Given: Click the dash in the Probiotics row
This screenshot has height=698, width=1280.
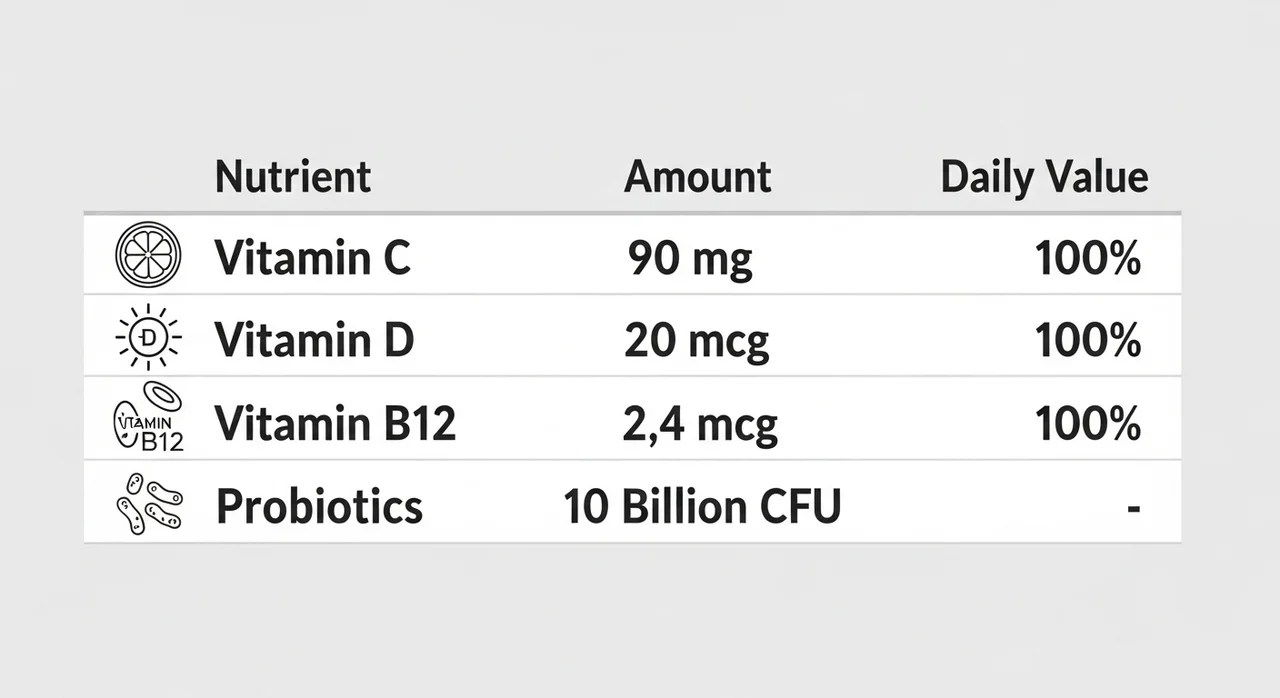Looking at the screenshot, I should 1133,509.
